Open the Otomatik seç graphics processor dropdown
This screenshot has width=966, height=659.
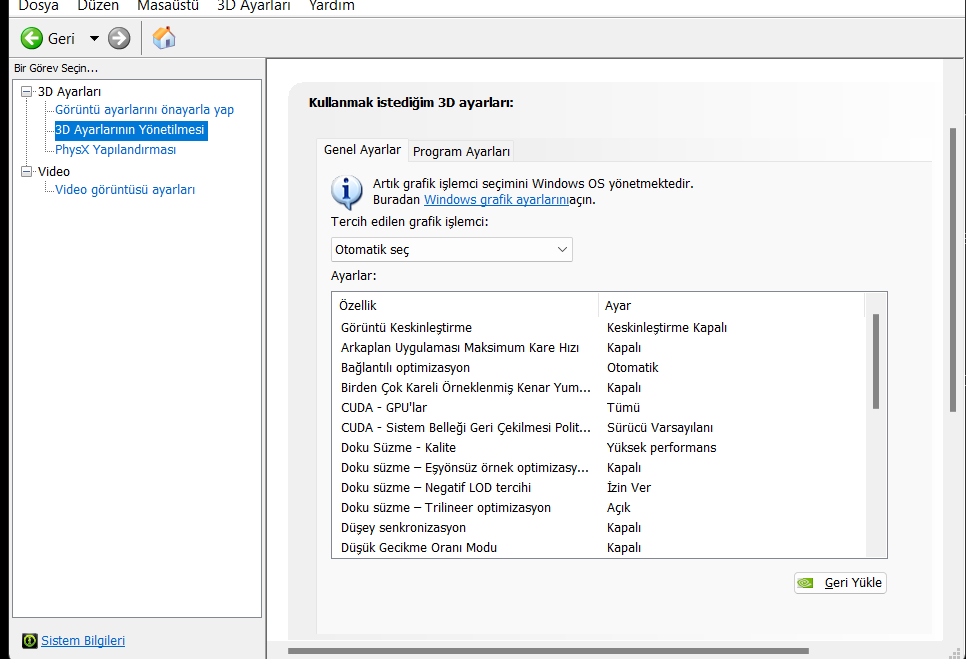[452, 249]
